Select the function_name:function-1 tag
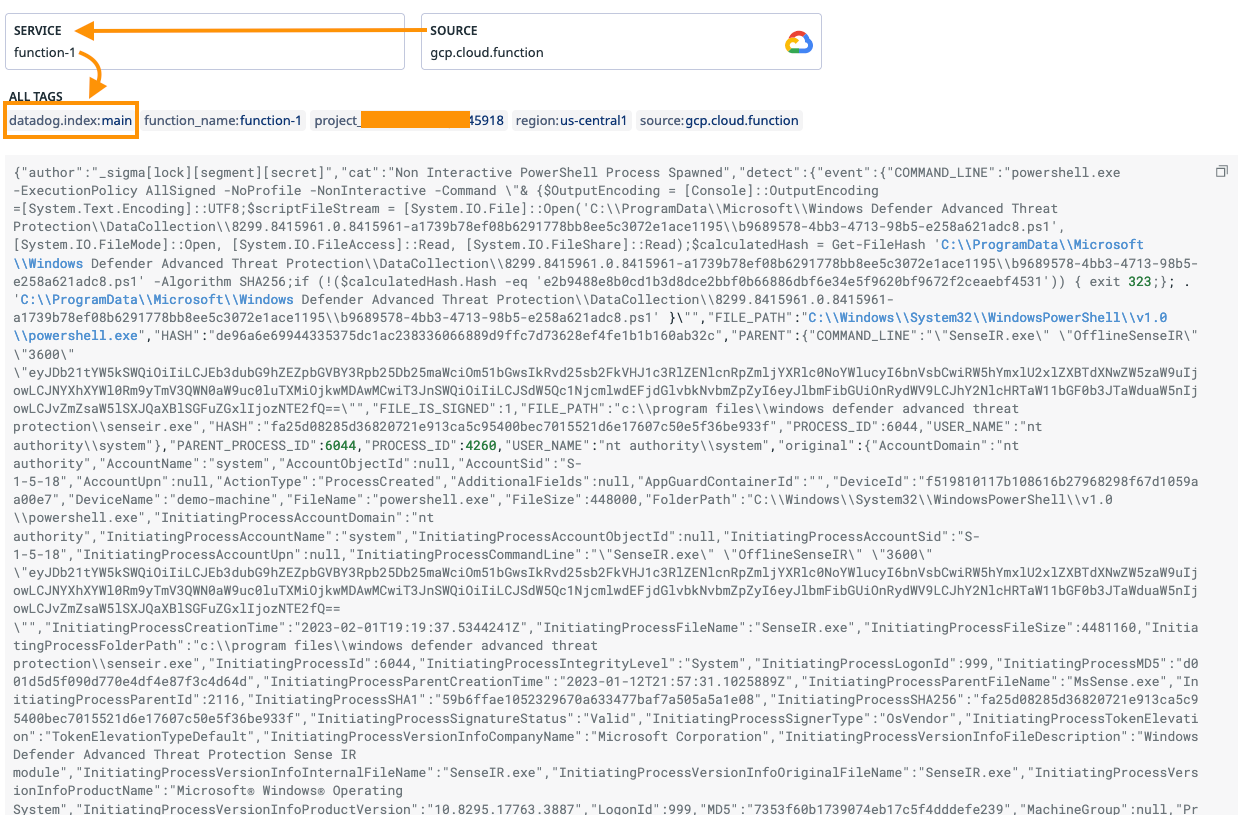The height and width of the screenshot is (815, 1247). pyautogui.click(x=223, y=120)
